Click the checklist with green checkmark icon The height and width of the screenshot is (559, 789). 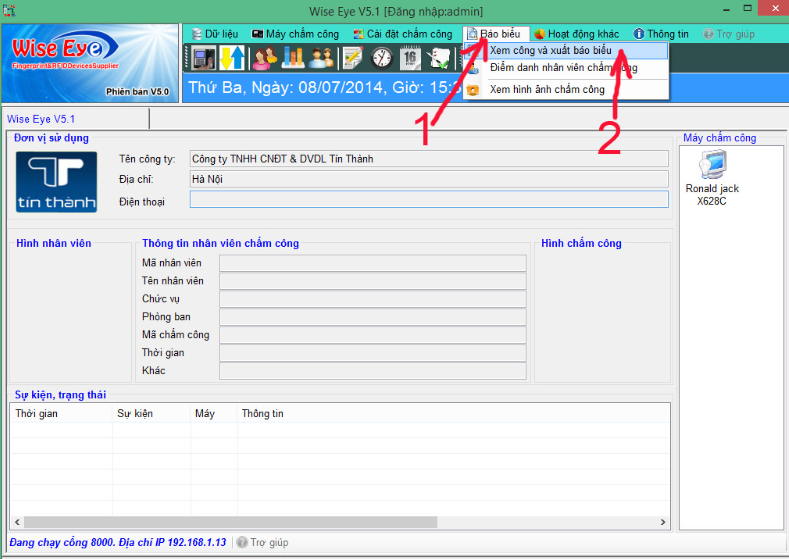438,57
